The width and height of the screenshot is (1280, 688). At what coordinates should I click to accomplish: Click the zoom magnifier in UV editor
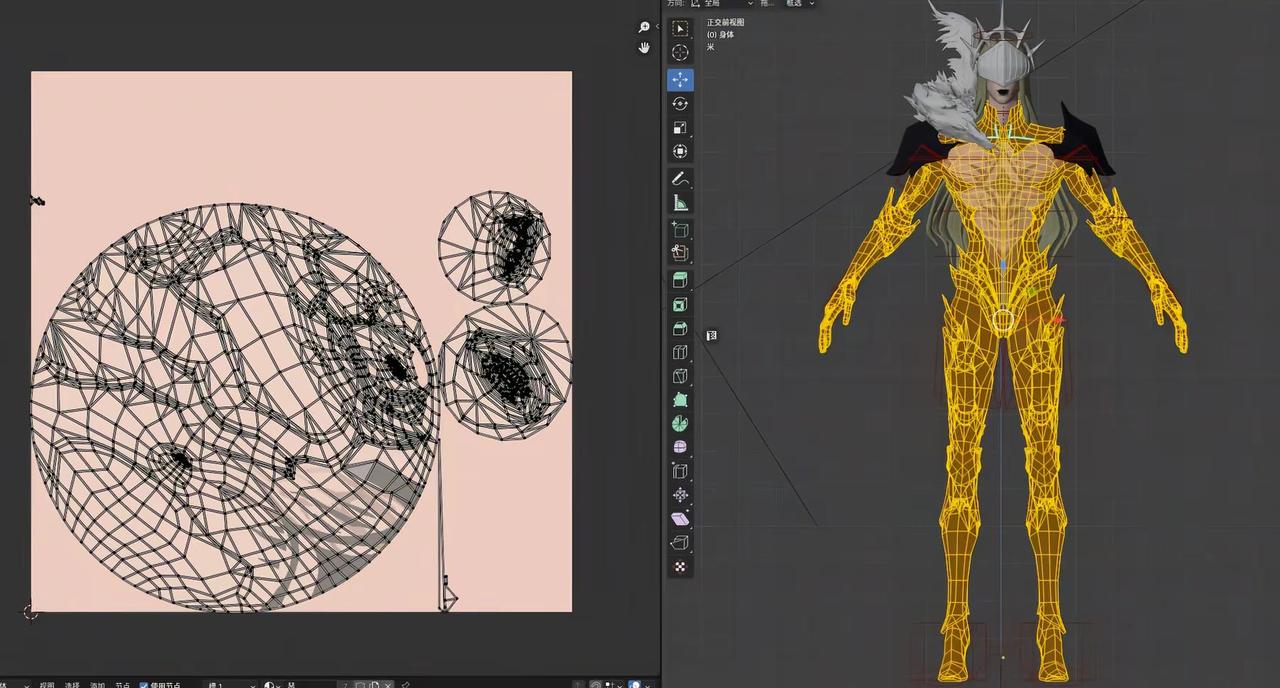pyautogui.click(x=644, y=27)
